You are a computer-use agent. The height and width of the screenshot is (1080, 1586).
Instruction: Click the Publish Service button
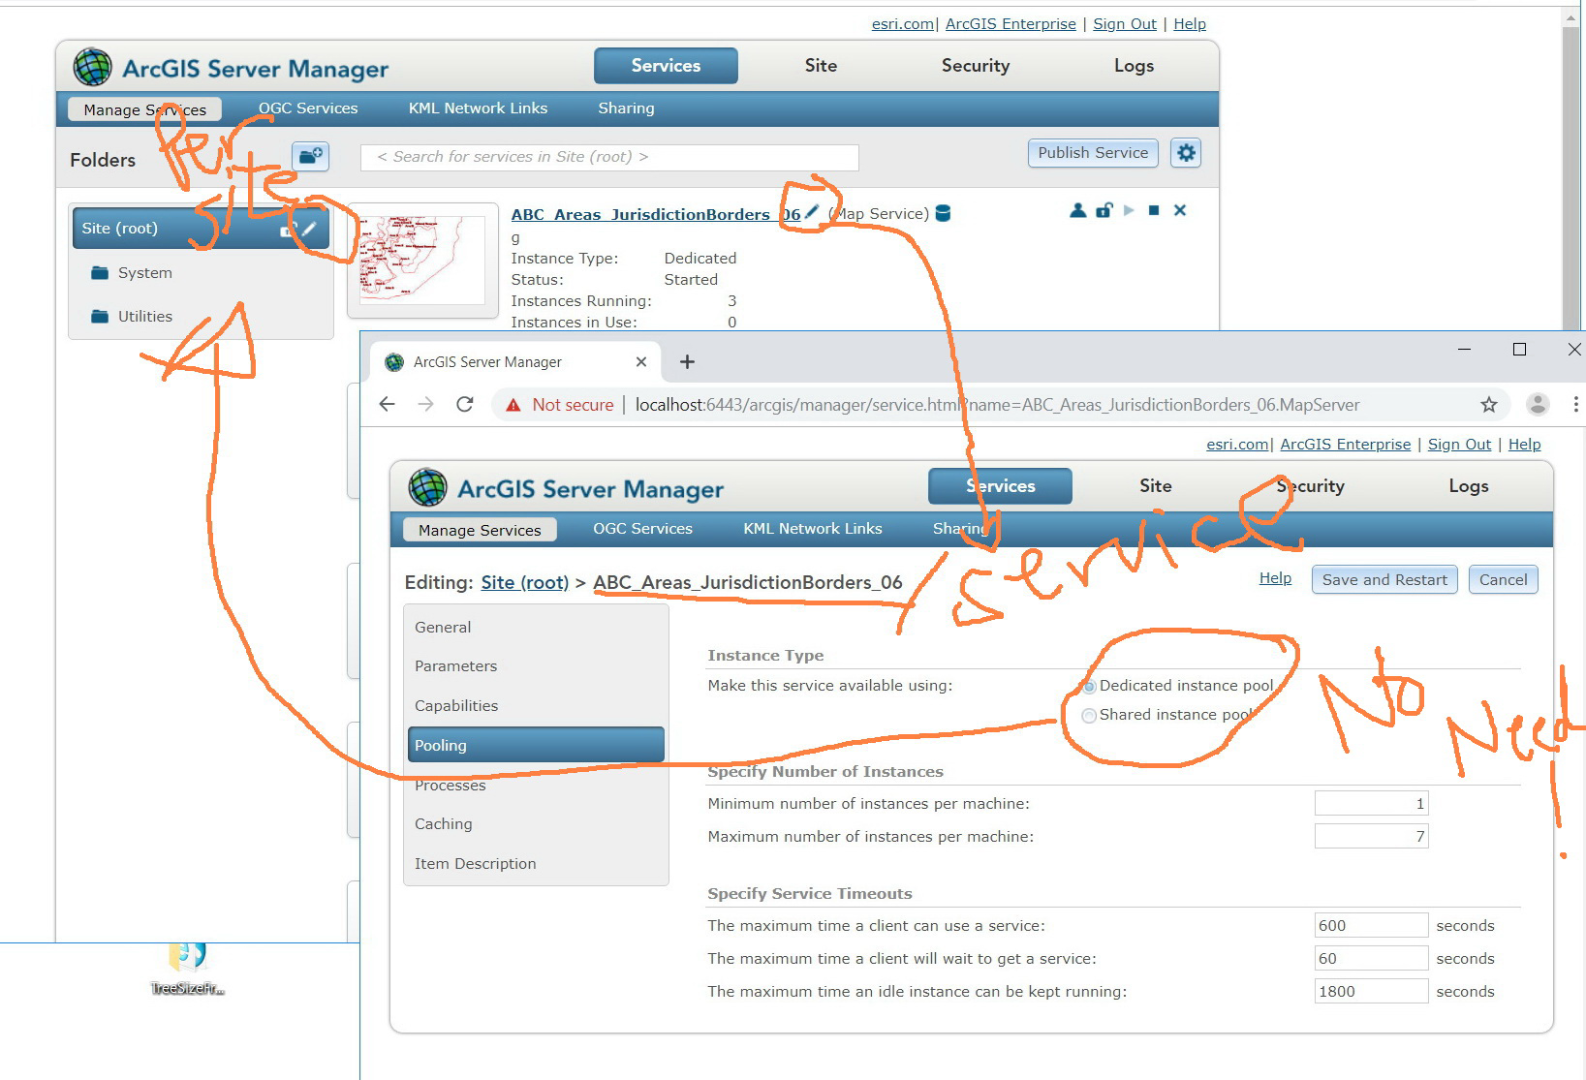(x=1093, y=153)
